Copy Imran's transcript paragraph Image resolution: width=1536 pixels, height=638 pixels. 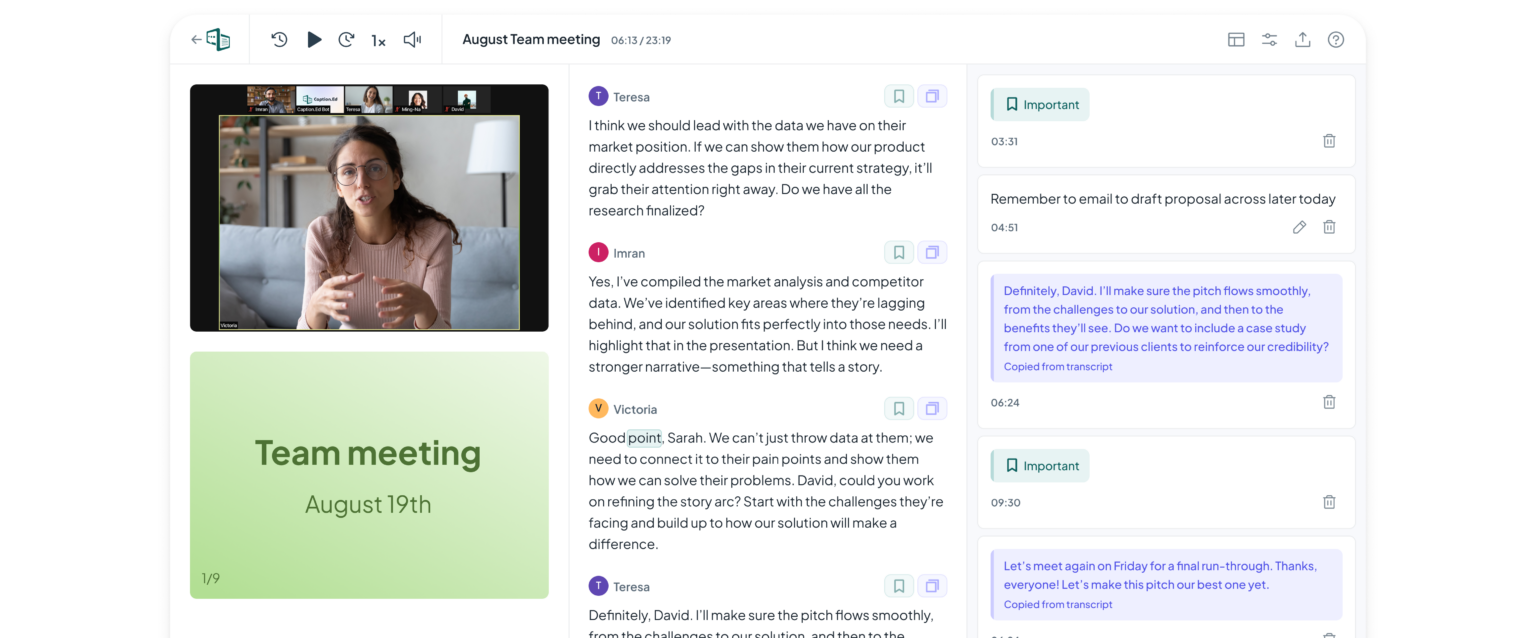point(932,252)
